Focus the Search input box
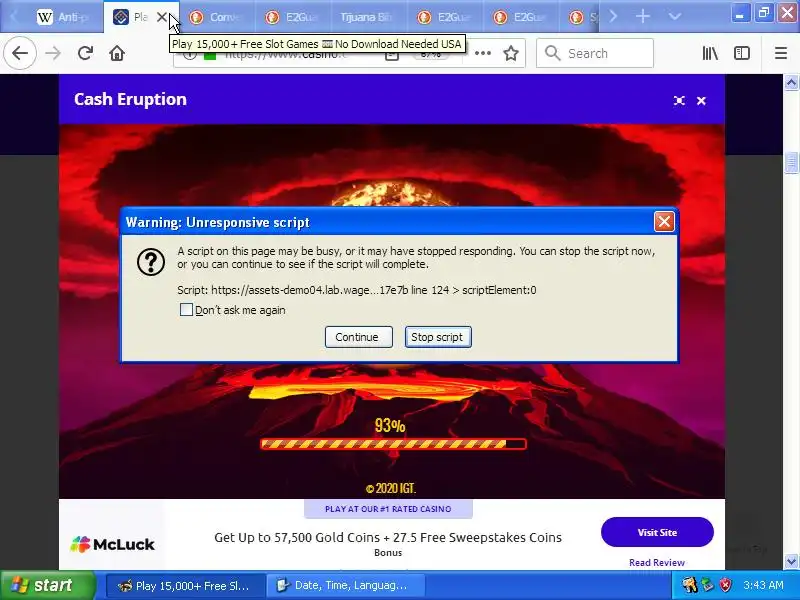This screenshot has height=600, width=800. [x=595, y=53]
